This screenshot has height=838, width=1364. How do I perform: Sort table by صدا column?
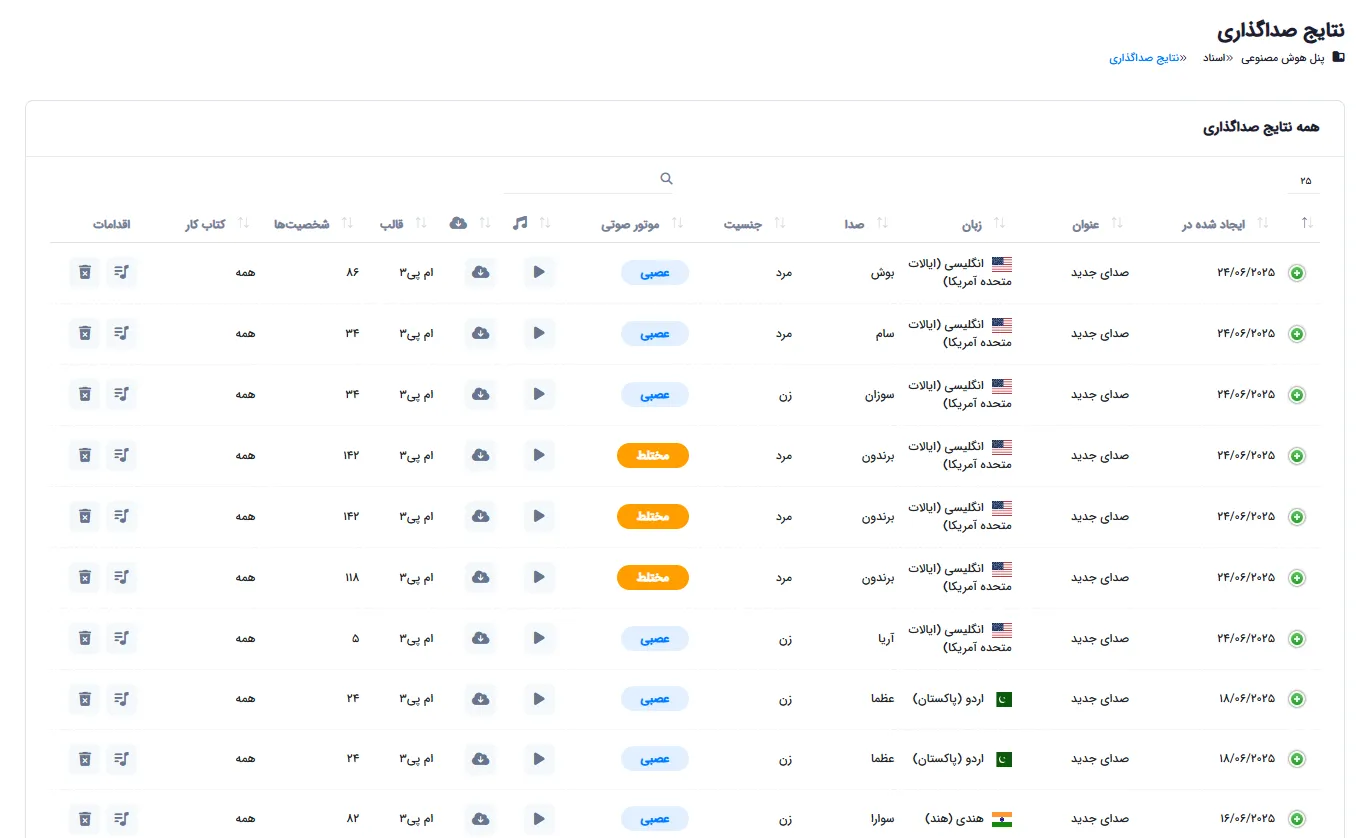(x=866, y=224)
